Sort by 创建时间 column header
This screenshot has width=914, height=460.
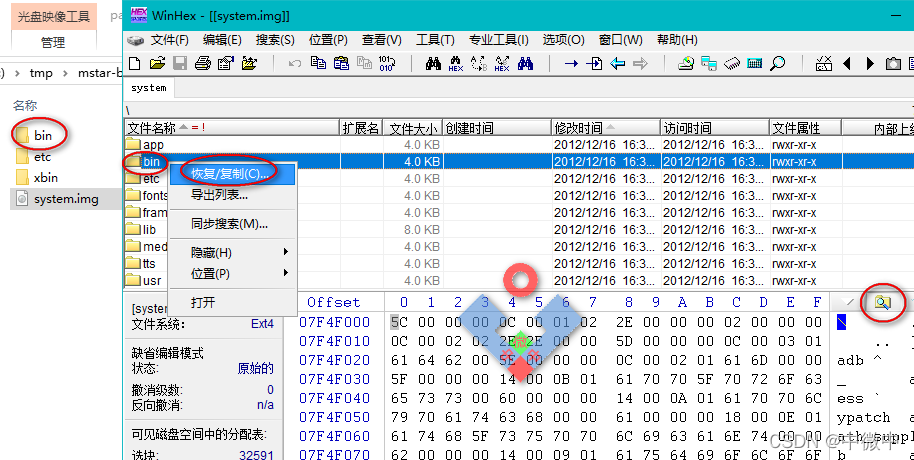coord(497,128)
